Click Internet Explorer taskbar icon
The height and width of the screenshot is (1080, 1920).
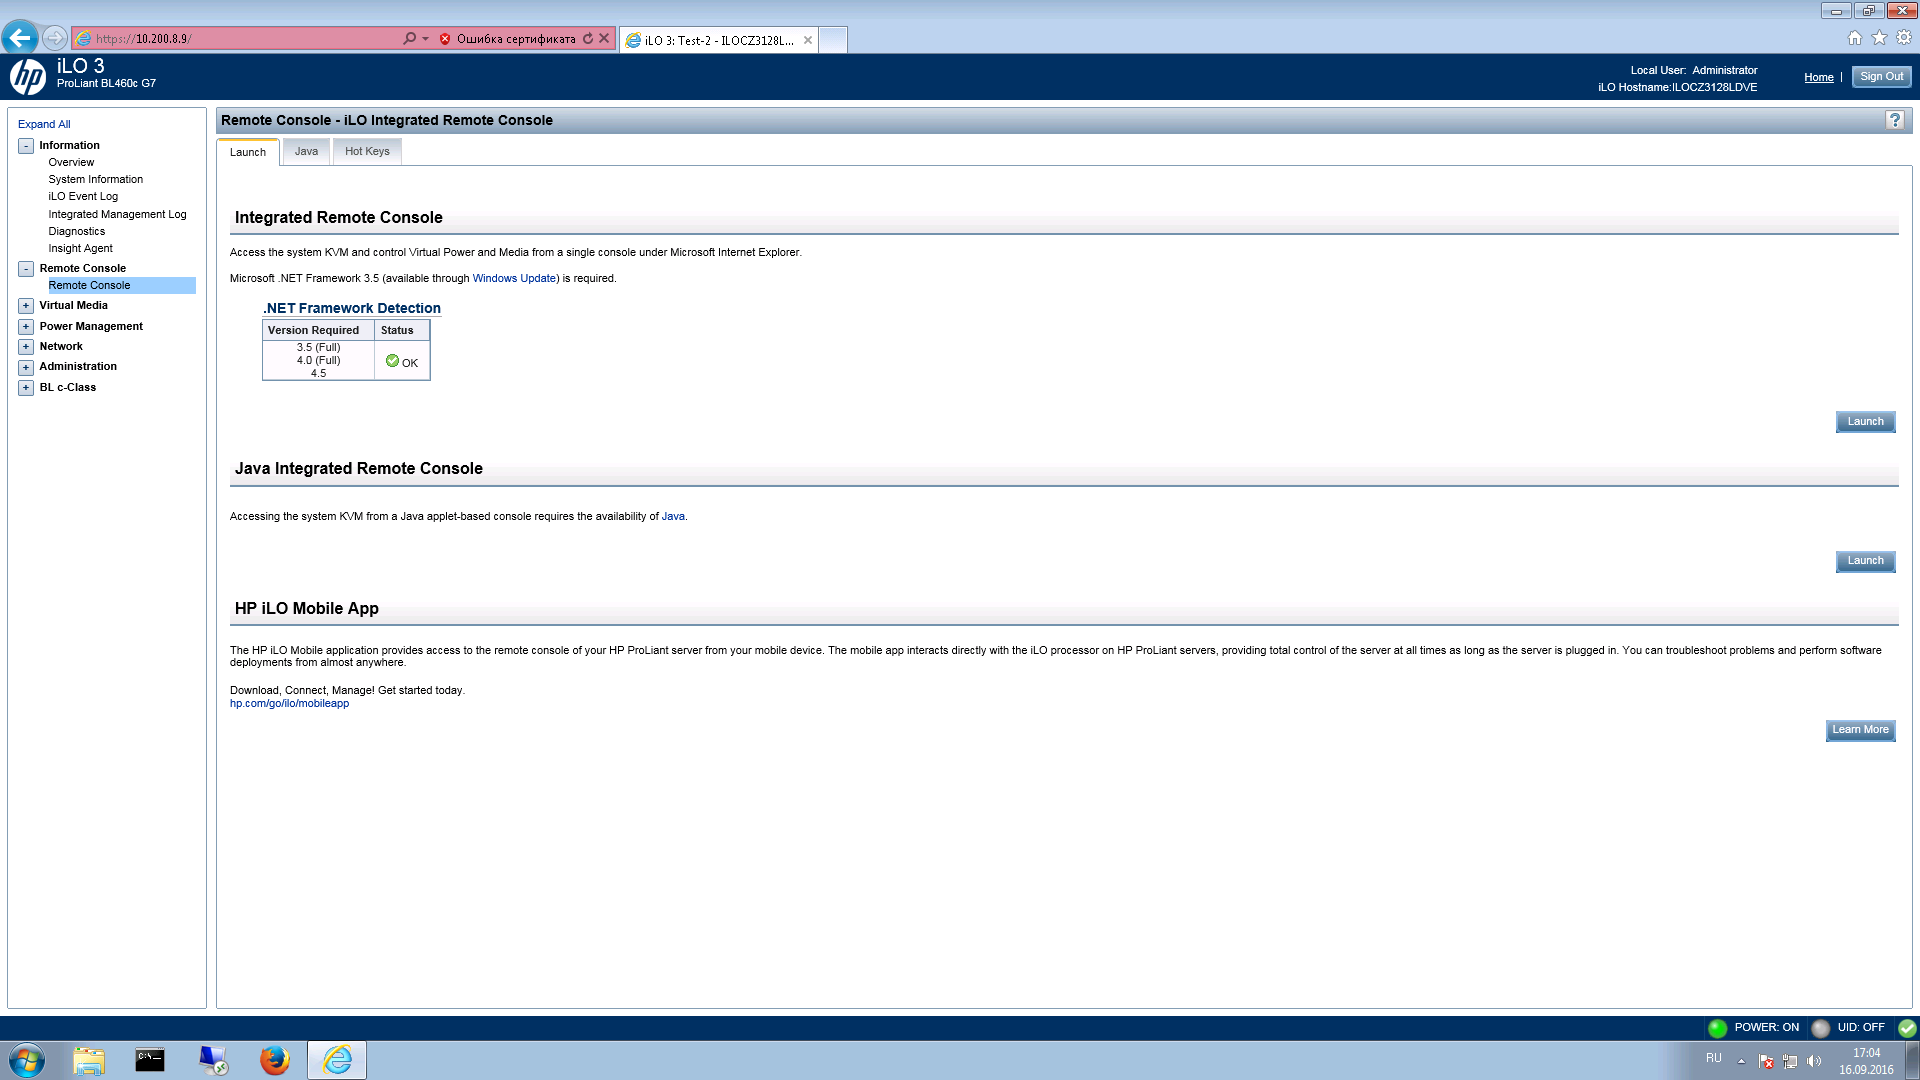pyautogui.click(x=337, y=1060)
